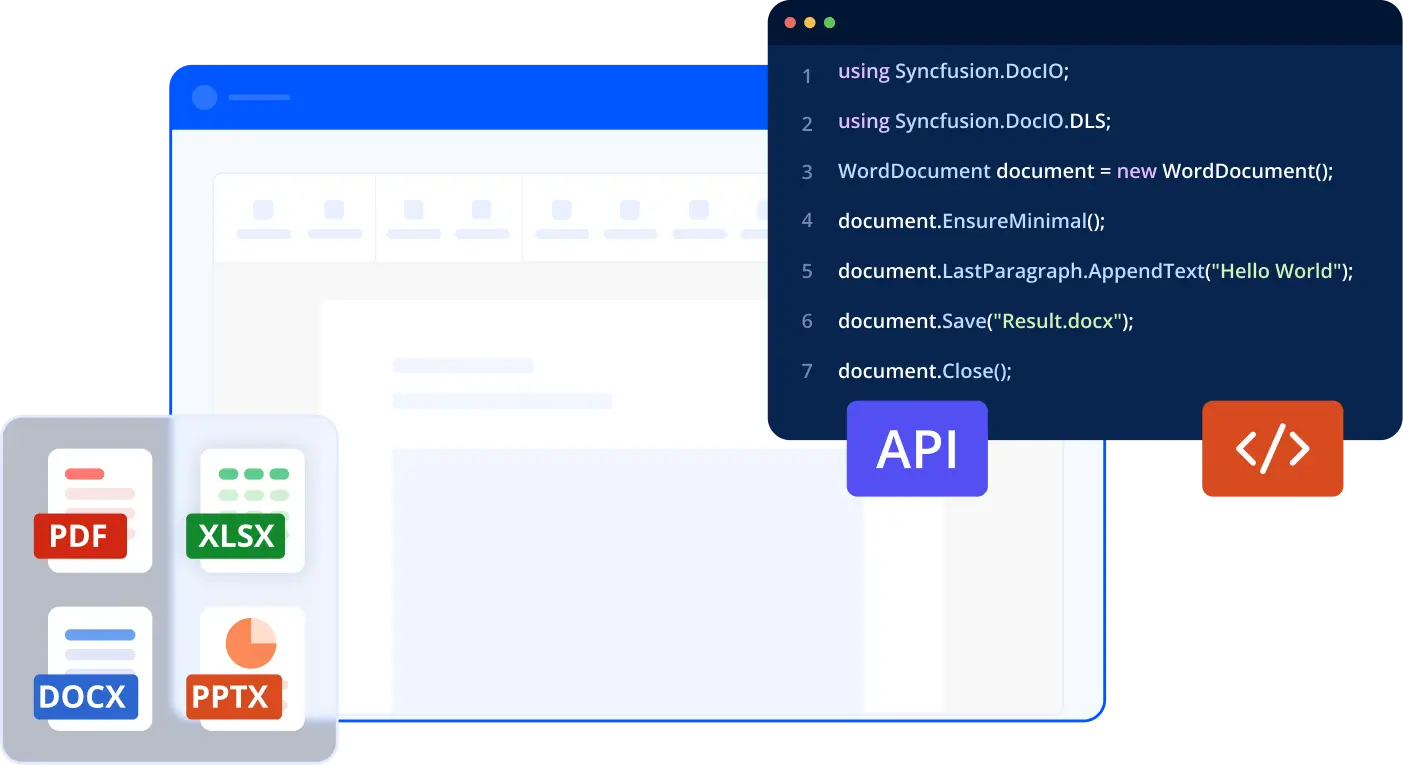The image size is (1403, 765).
Task: Click the red dot in code window
Action: coord(790,22)
